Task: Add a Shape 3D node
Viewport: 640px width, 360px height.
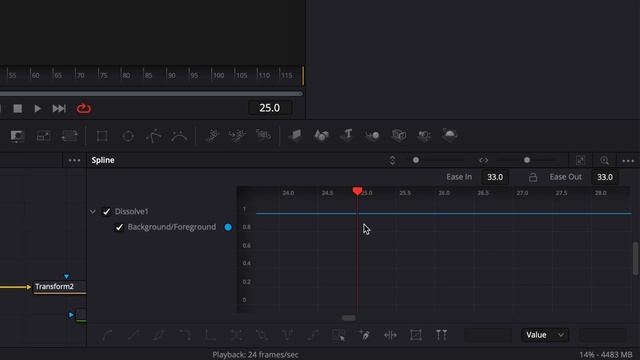Action: 321,135
